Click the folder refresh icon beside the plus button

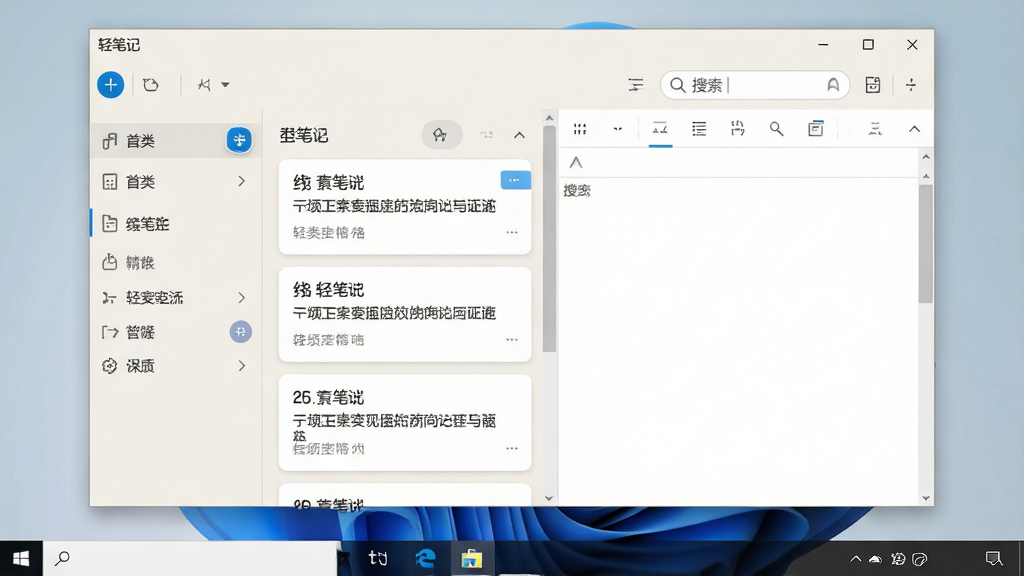coord(151,85)
